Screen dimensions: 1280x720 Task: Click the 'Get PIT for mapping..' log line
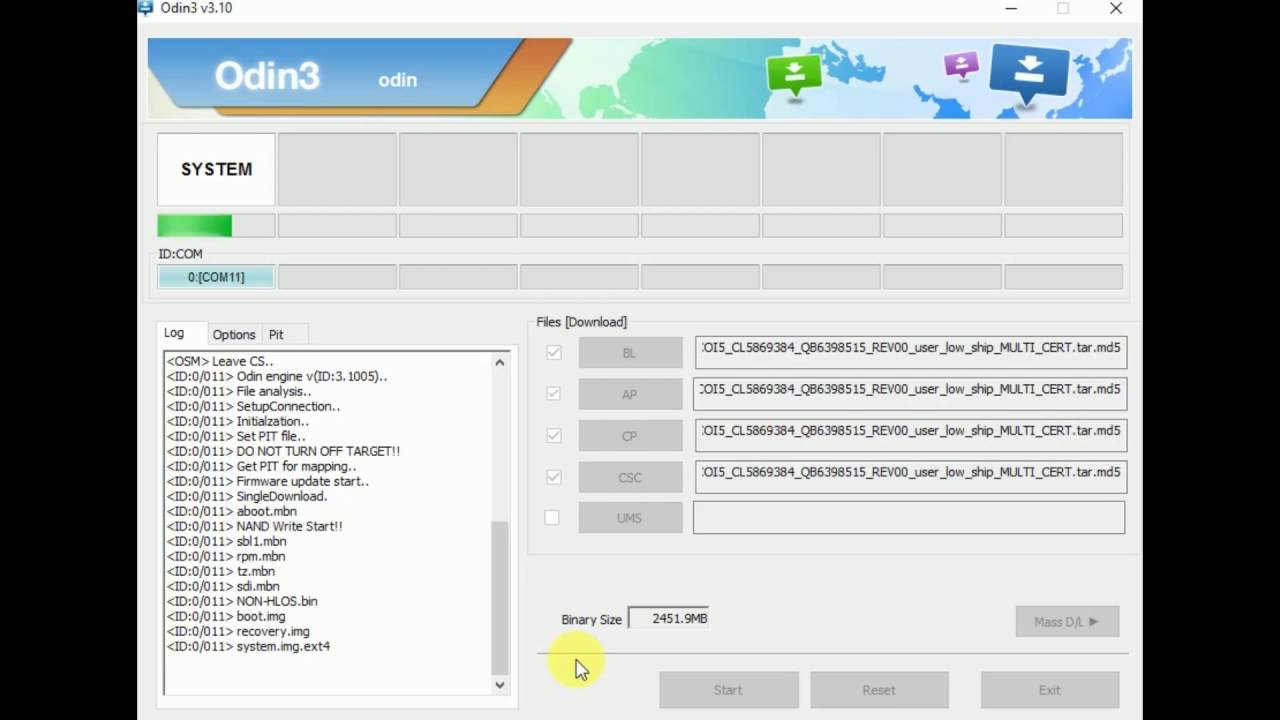tap(261, 466)
